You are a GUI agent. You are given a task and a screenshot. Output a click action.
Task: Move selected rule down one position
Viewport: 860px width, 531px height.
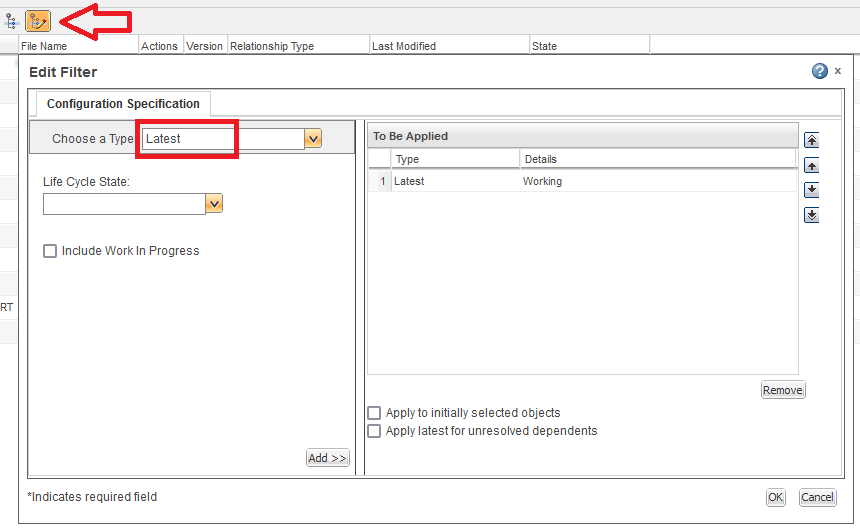(x=812, y=190)
